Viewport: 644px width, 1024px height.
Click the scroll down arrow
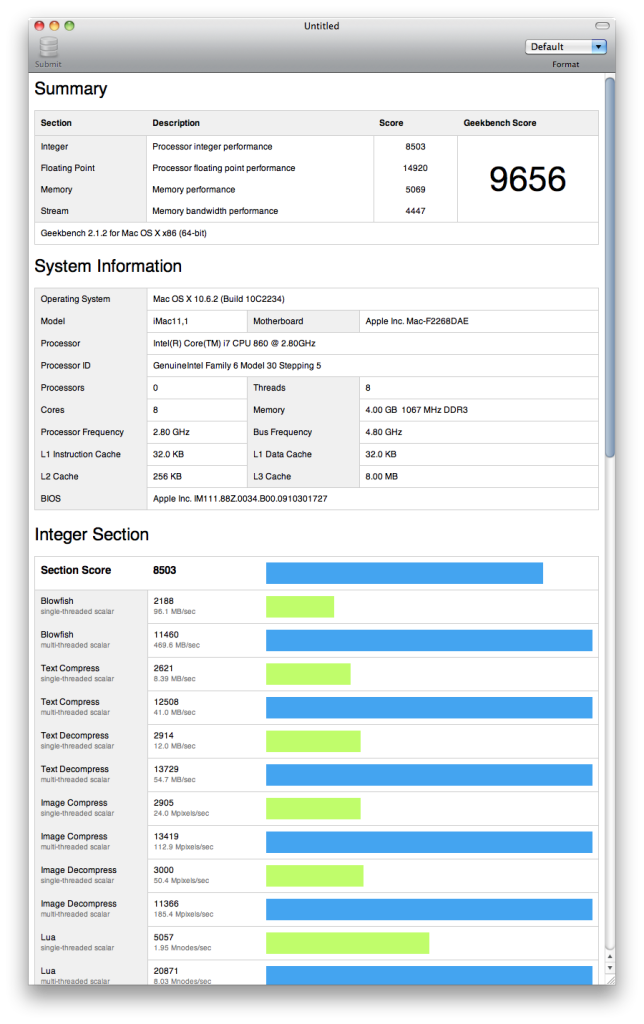pos(609,968)
